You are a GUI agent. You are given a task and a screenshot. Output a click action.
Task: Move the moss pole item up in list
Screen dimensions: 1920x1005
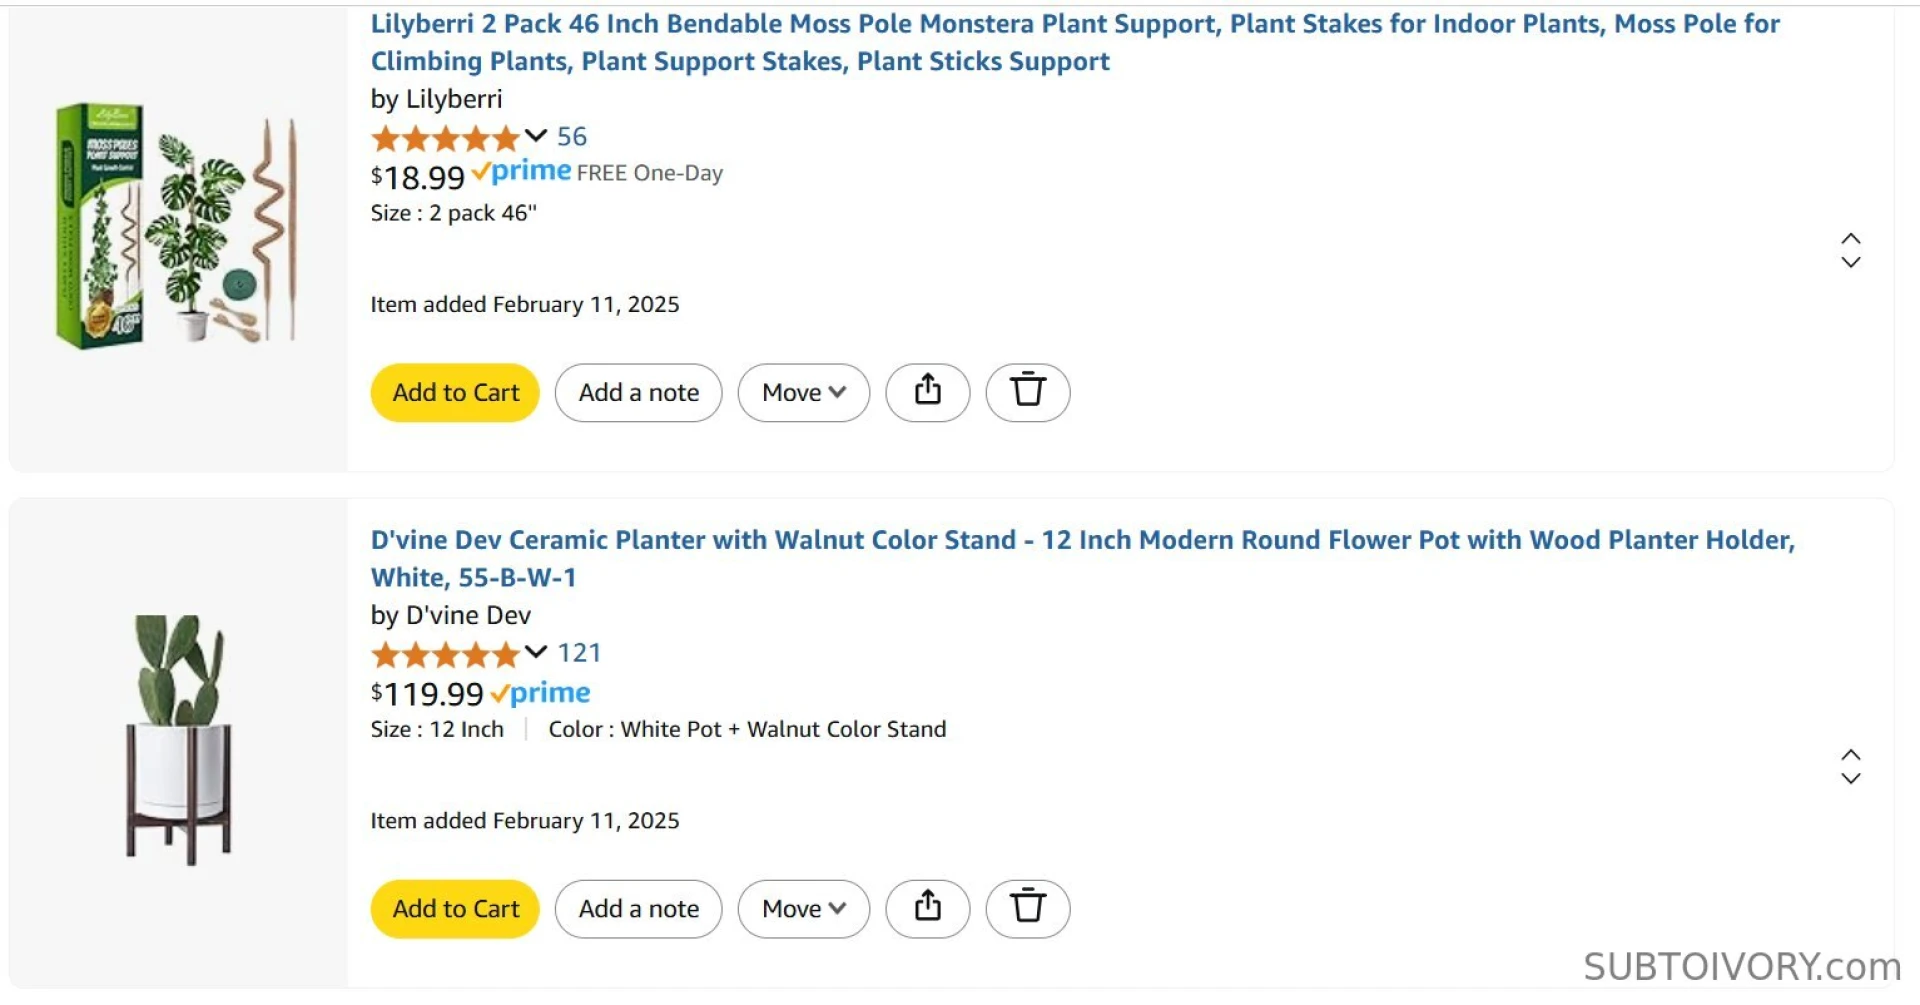pyautogui.click(x=1851, y=239)
